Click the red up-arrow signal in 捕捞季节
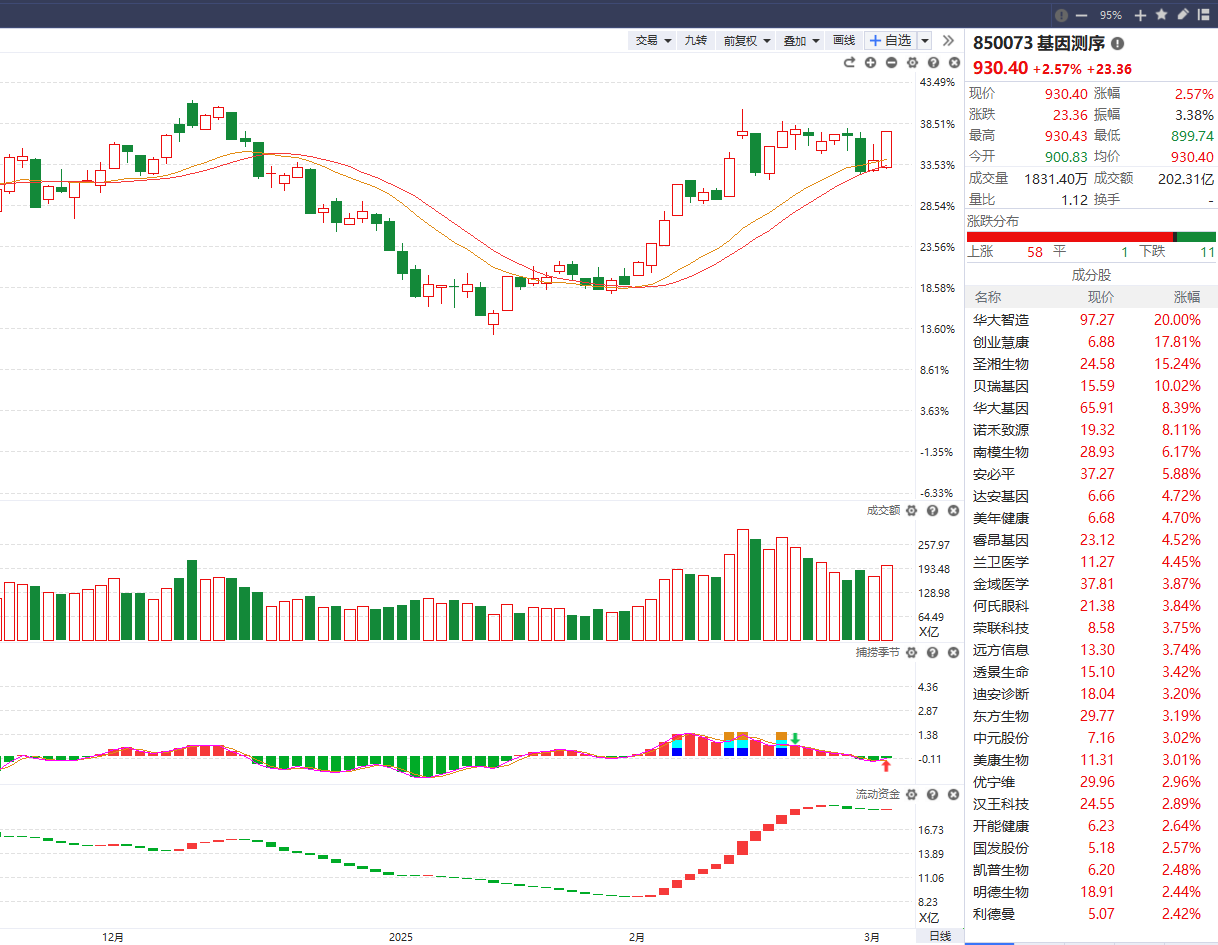The image size is (1218, 945). tap(885, 766)
